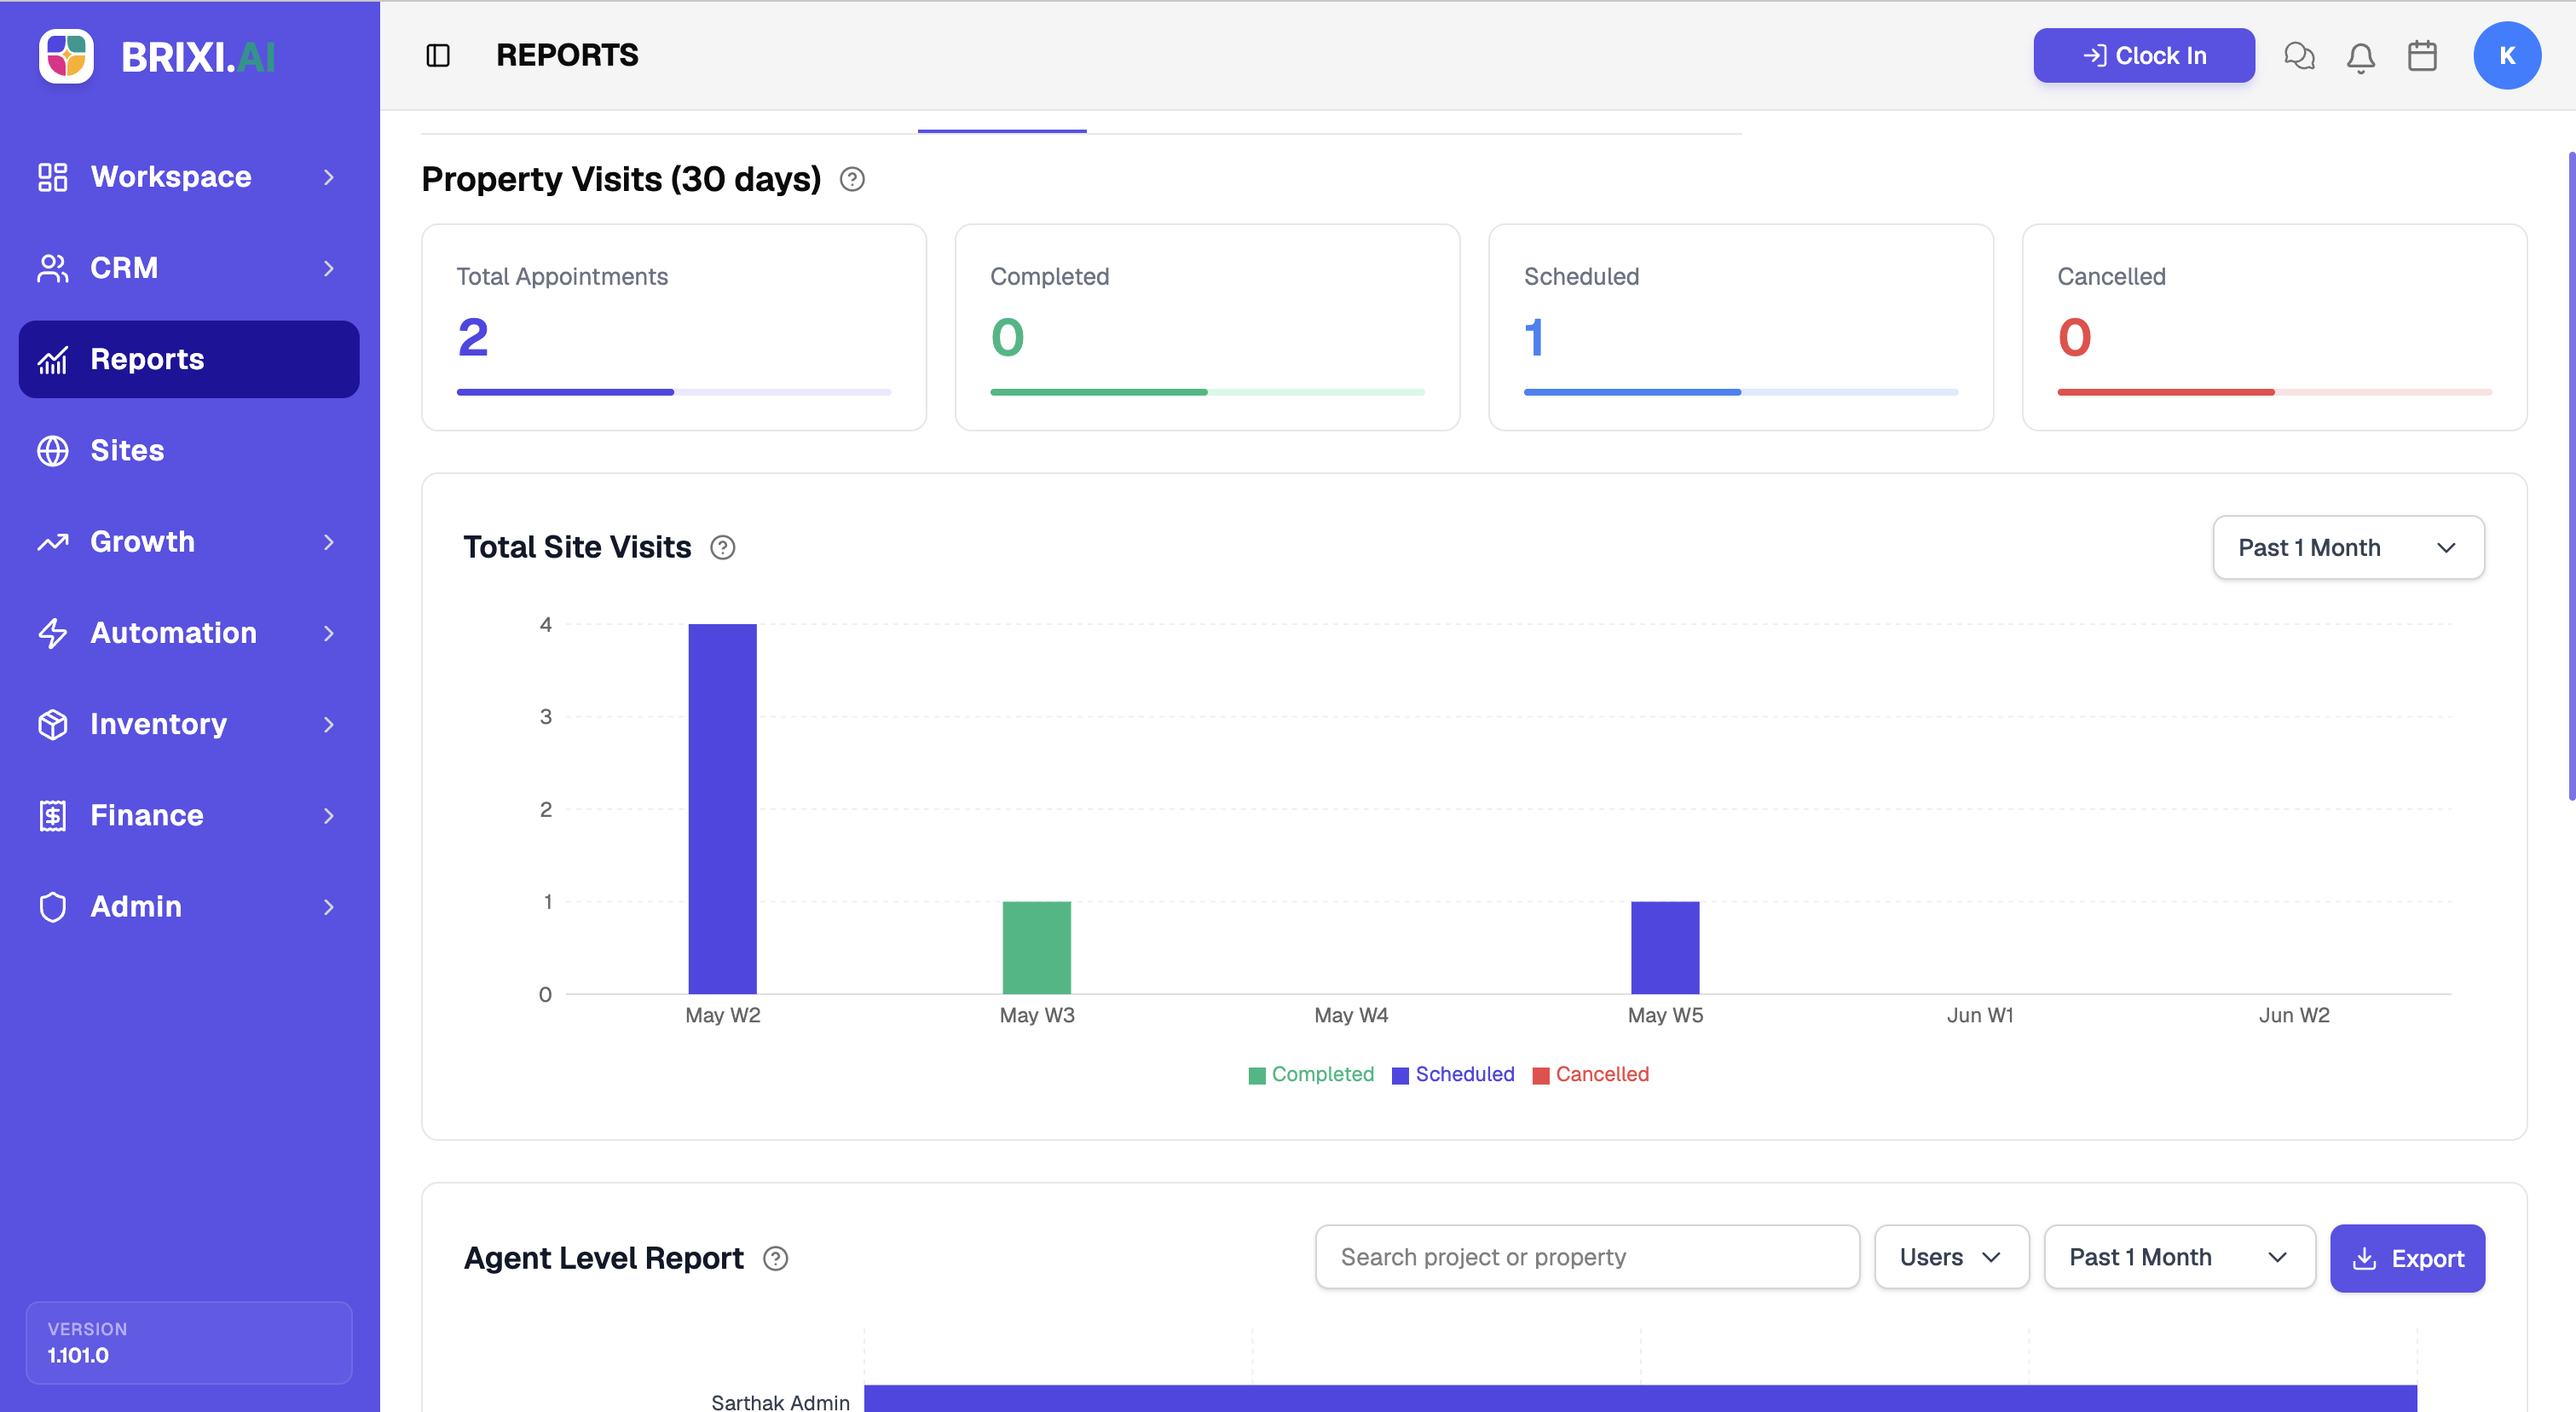2576x1412 pixels.
Task: Open Total Site Visits Past 1 Month dropdown
Action: pos(2348,547)
